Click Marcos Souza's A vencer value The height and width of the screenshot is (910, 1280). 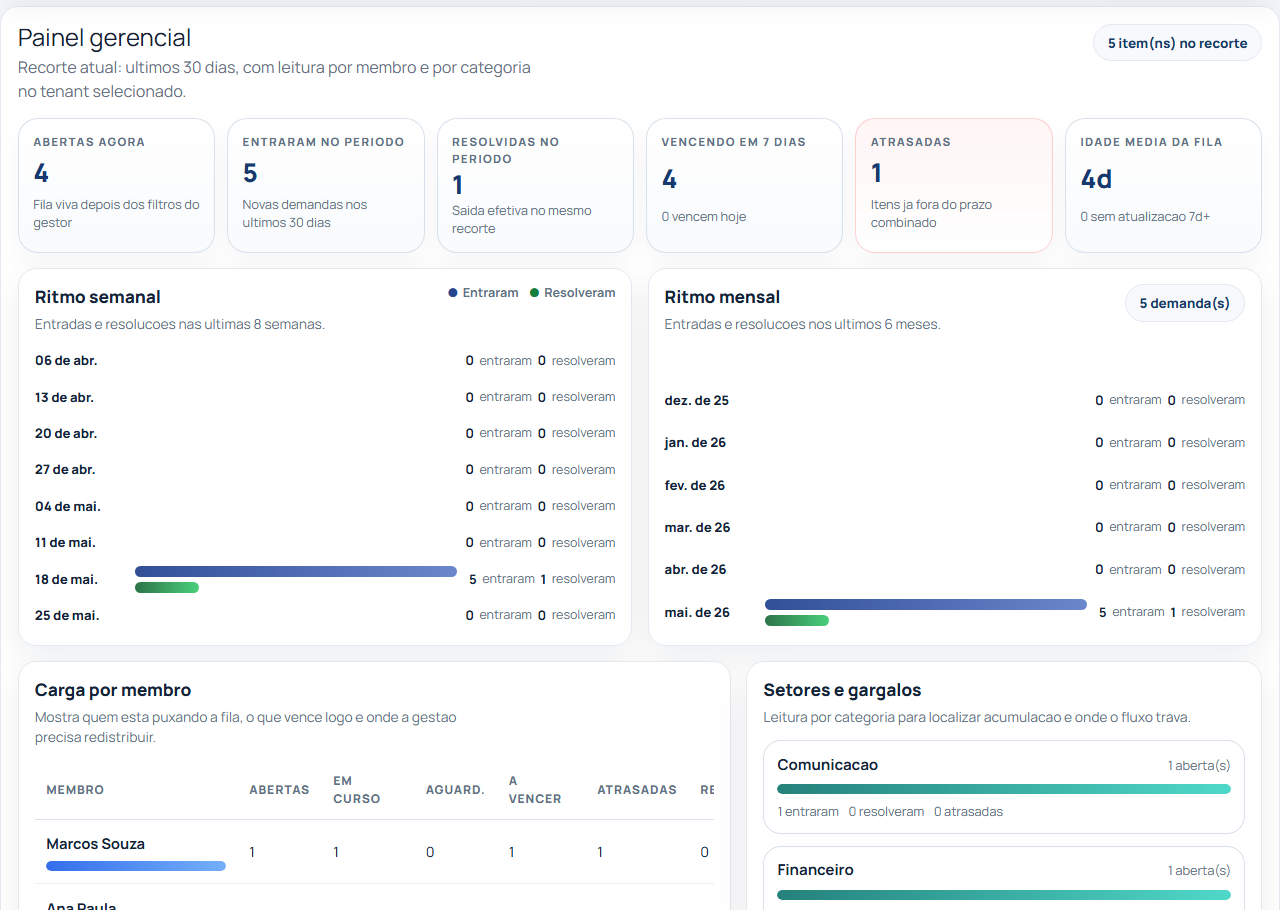(512, 852)
